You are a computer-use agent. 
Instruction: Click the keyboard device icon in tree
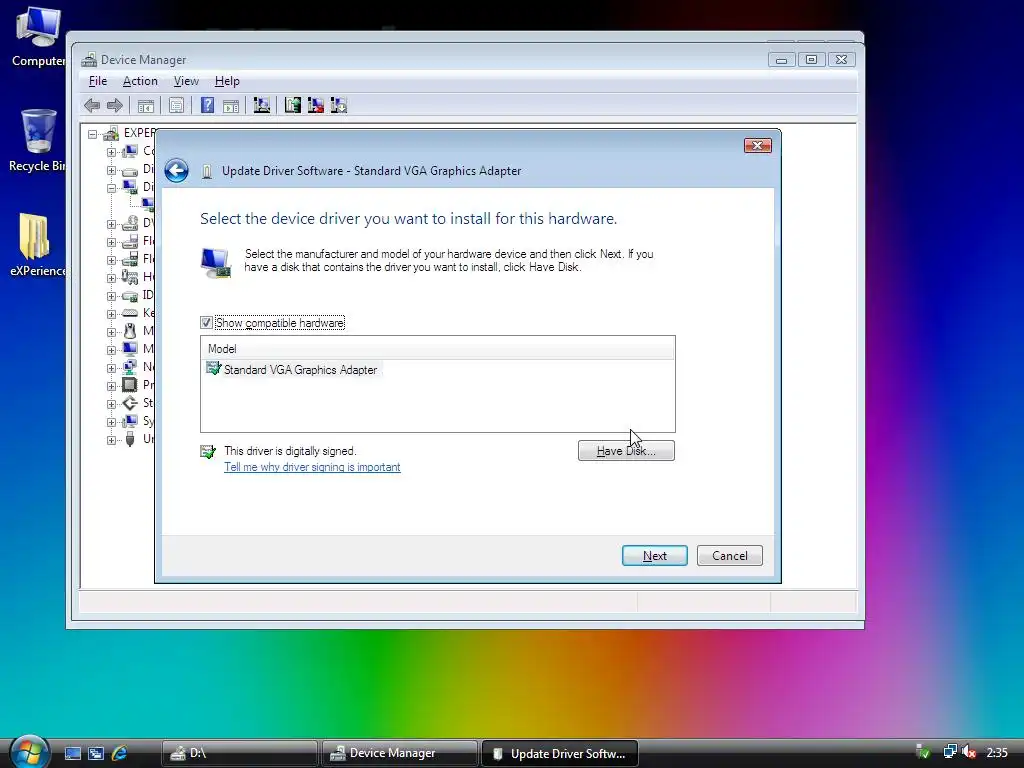click(130, 313)
